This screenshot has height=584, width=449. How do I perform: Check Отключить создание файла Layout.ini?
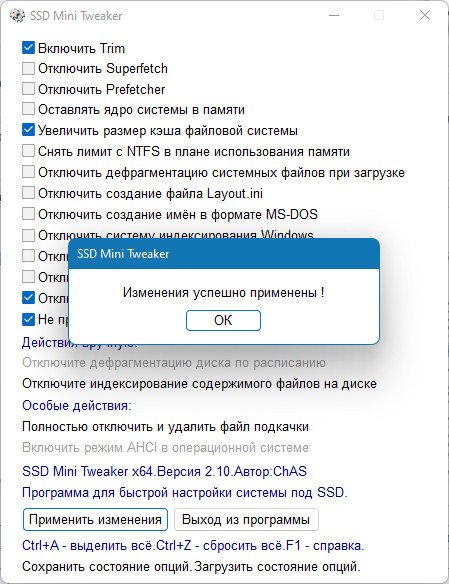coord(28,193)
